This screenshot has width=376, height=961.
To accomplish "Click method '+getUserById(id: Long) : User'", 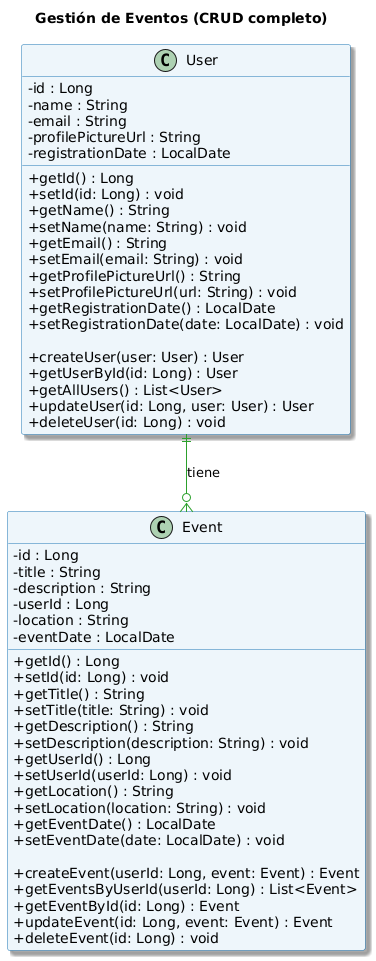I will click(x=133, y=373).
